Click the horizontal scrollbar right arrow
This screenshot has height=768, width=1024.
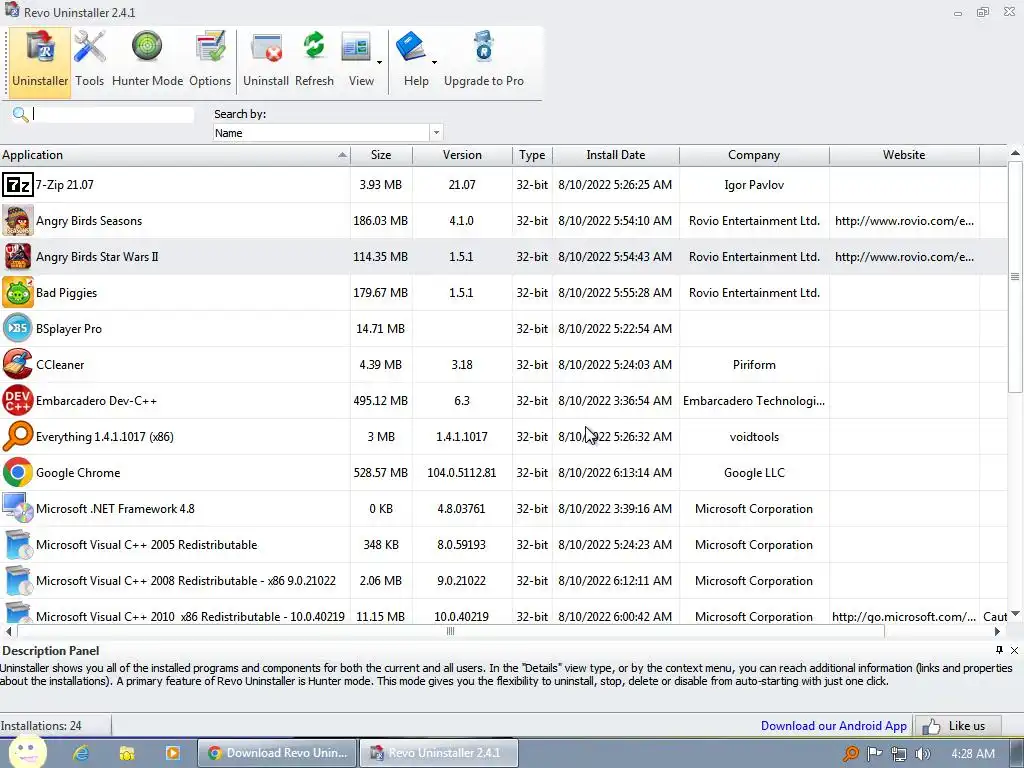click(997, 632)
